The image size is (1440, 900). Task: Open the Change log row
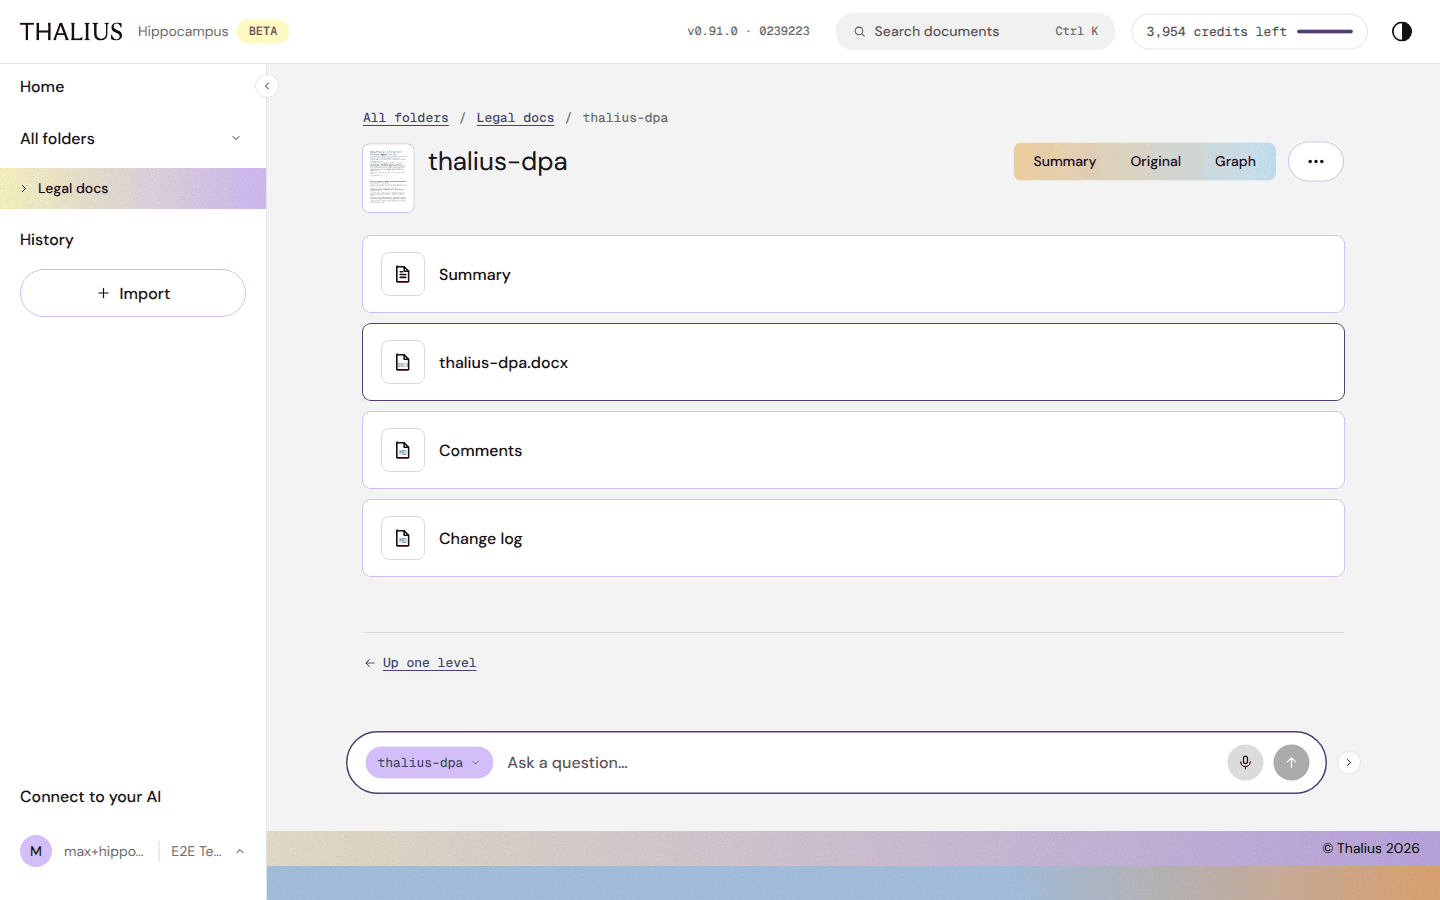[x=853, y=538]
